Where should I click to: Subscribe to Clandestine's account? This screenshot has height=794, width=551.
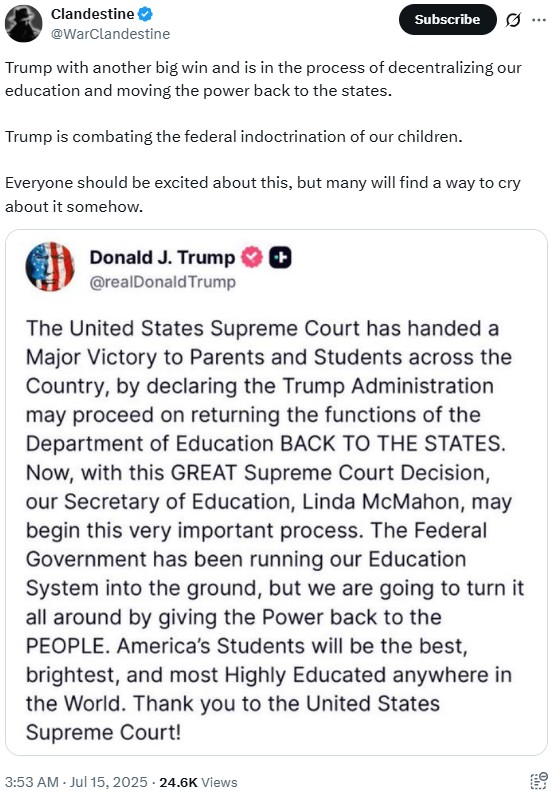point(448,20)
